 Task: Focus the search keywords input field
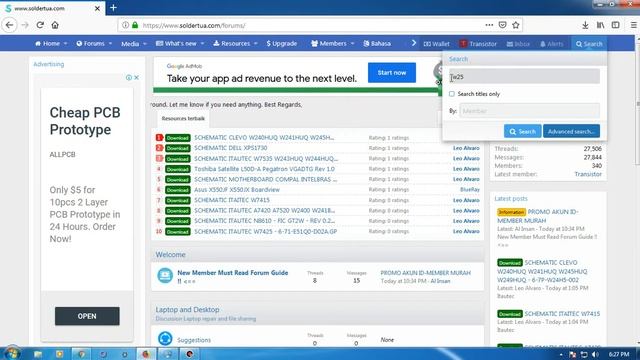(x=524, y=77)
